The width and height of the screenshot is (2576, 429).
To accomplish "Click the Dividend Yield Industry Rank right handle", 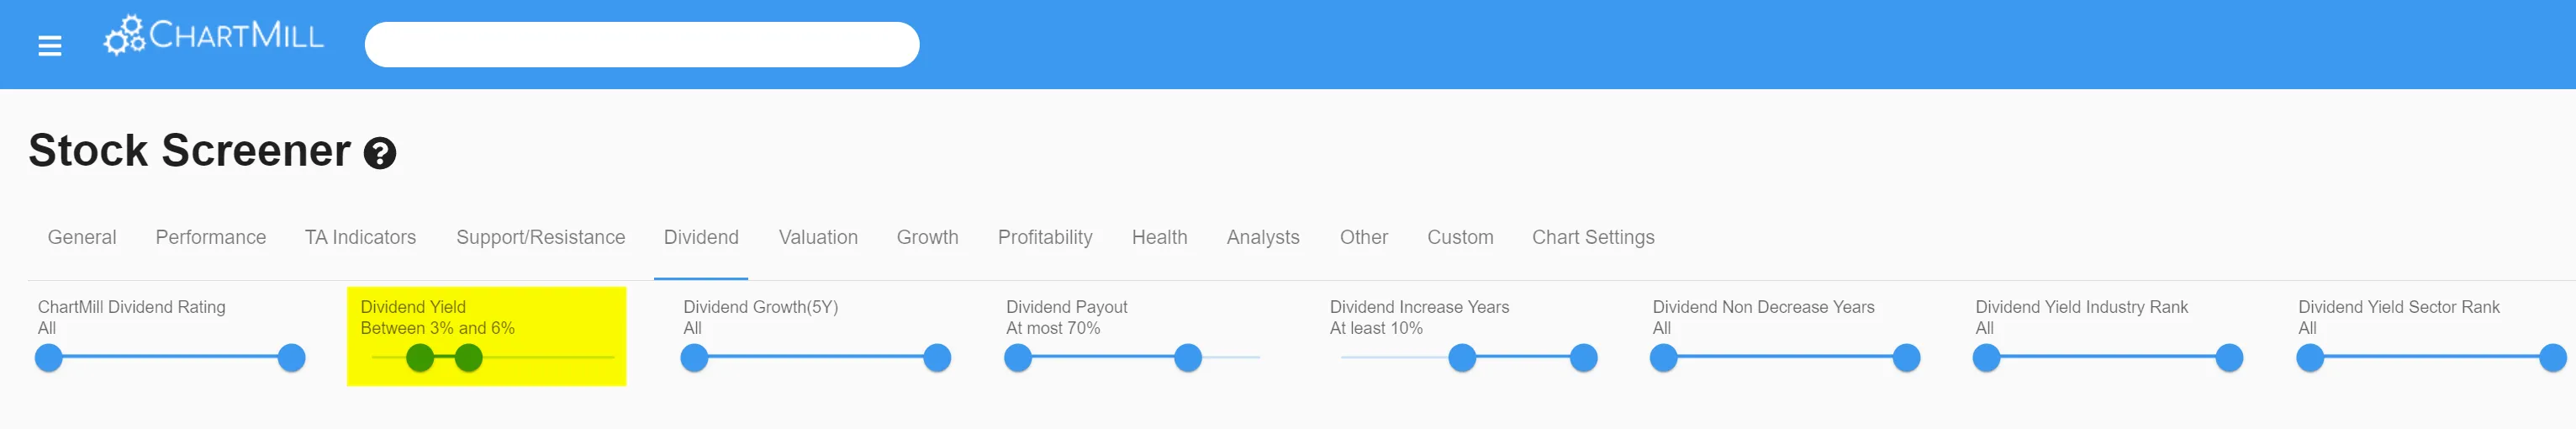I will click(2229, 358).
